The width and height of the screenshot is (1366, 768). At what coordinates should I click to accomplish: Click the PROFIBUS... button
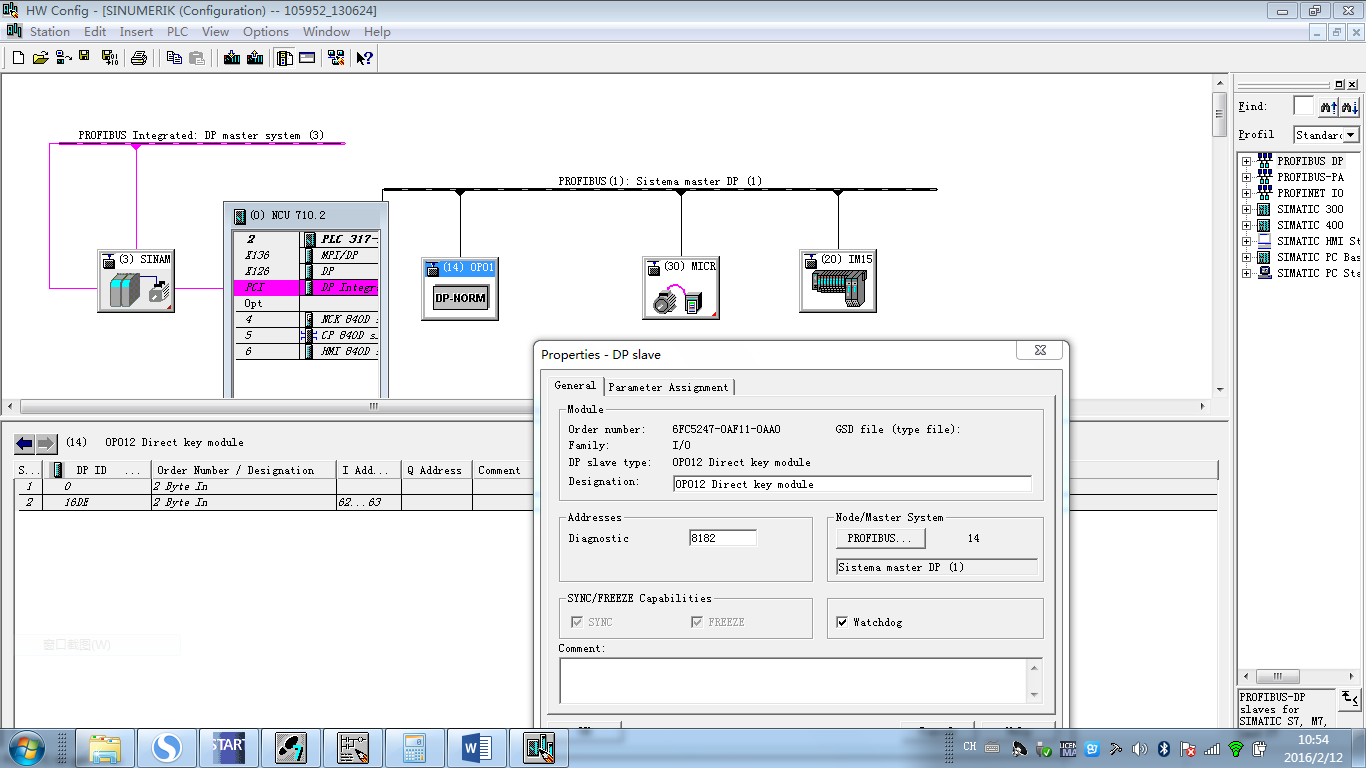click(x=880, y=538)
